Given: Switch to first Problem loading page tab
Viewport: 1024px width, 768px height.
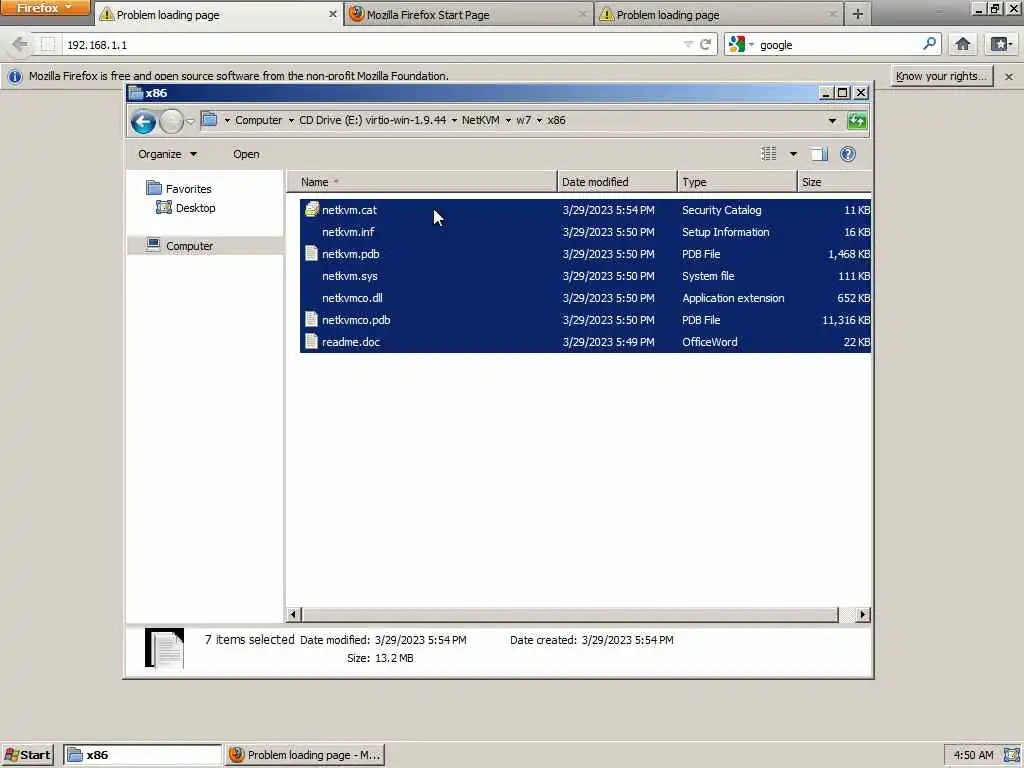Looking at the screenshot, I should coord(219,14).
